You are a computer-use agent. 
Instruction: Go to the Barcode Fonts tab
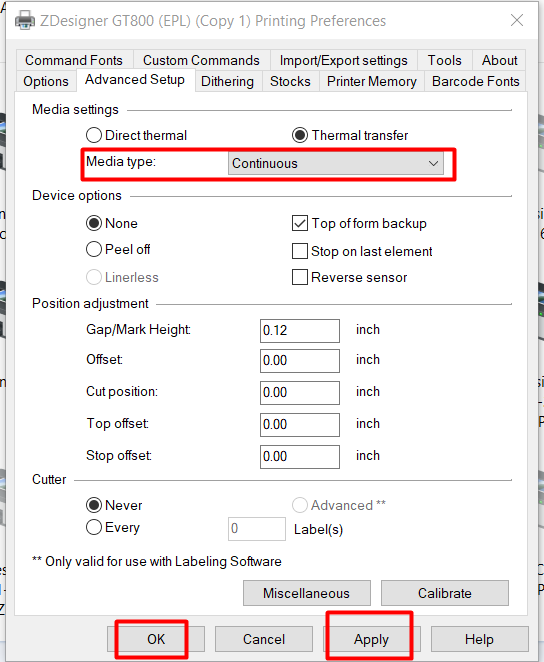(475, 81)
